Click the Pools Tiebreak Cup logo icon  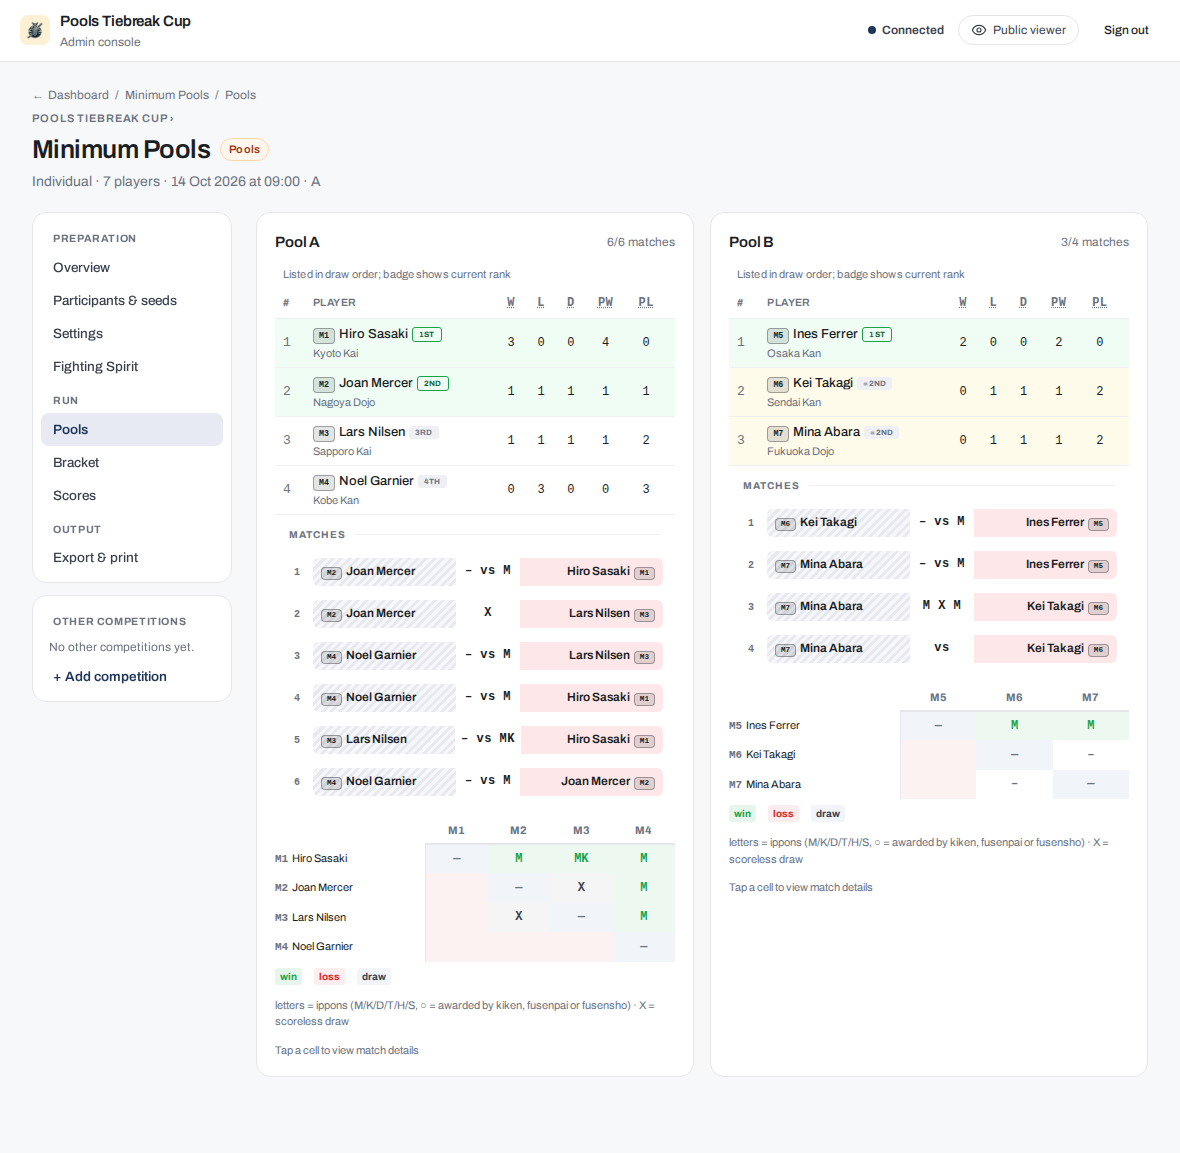[35, 30]
